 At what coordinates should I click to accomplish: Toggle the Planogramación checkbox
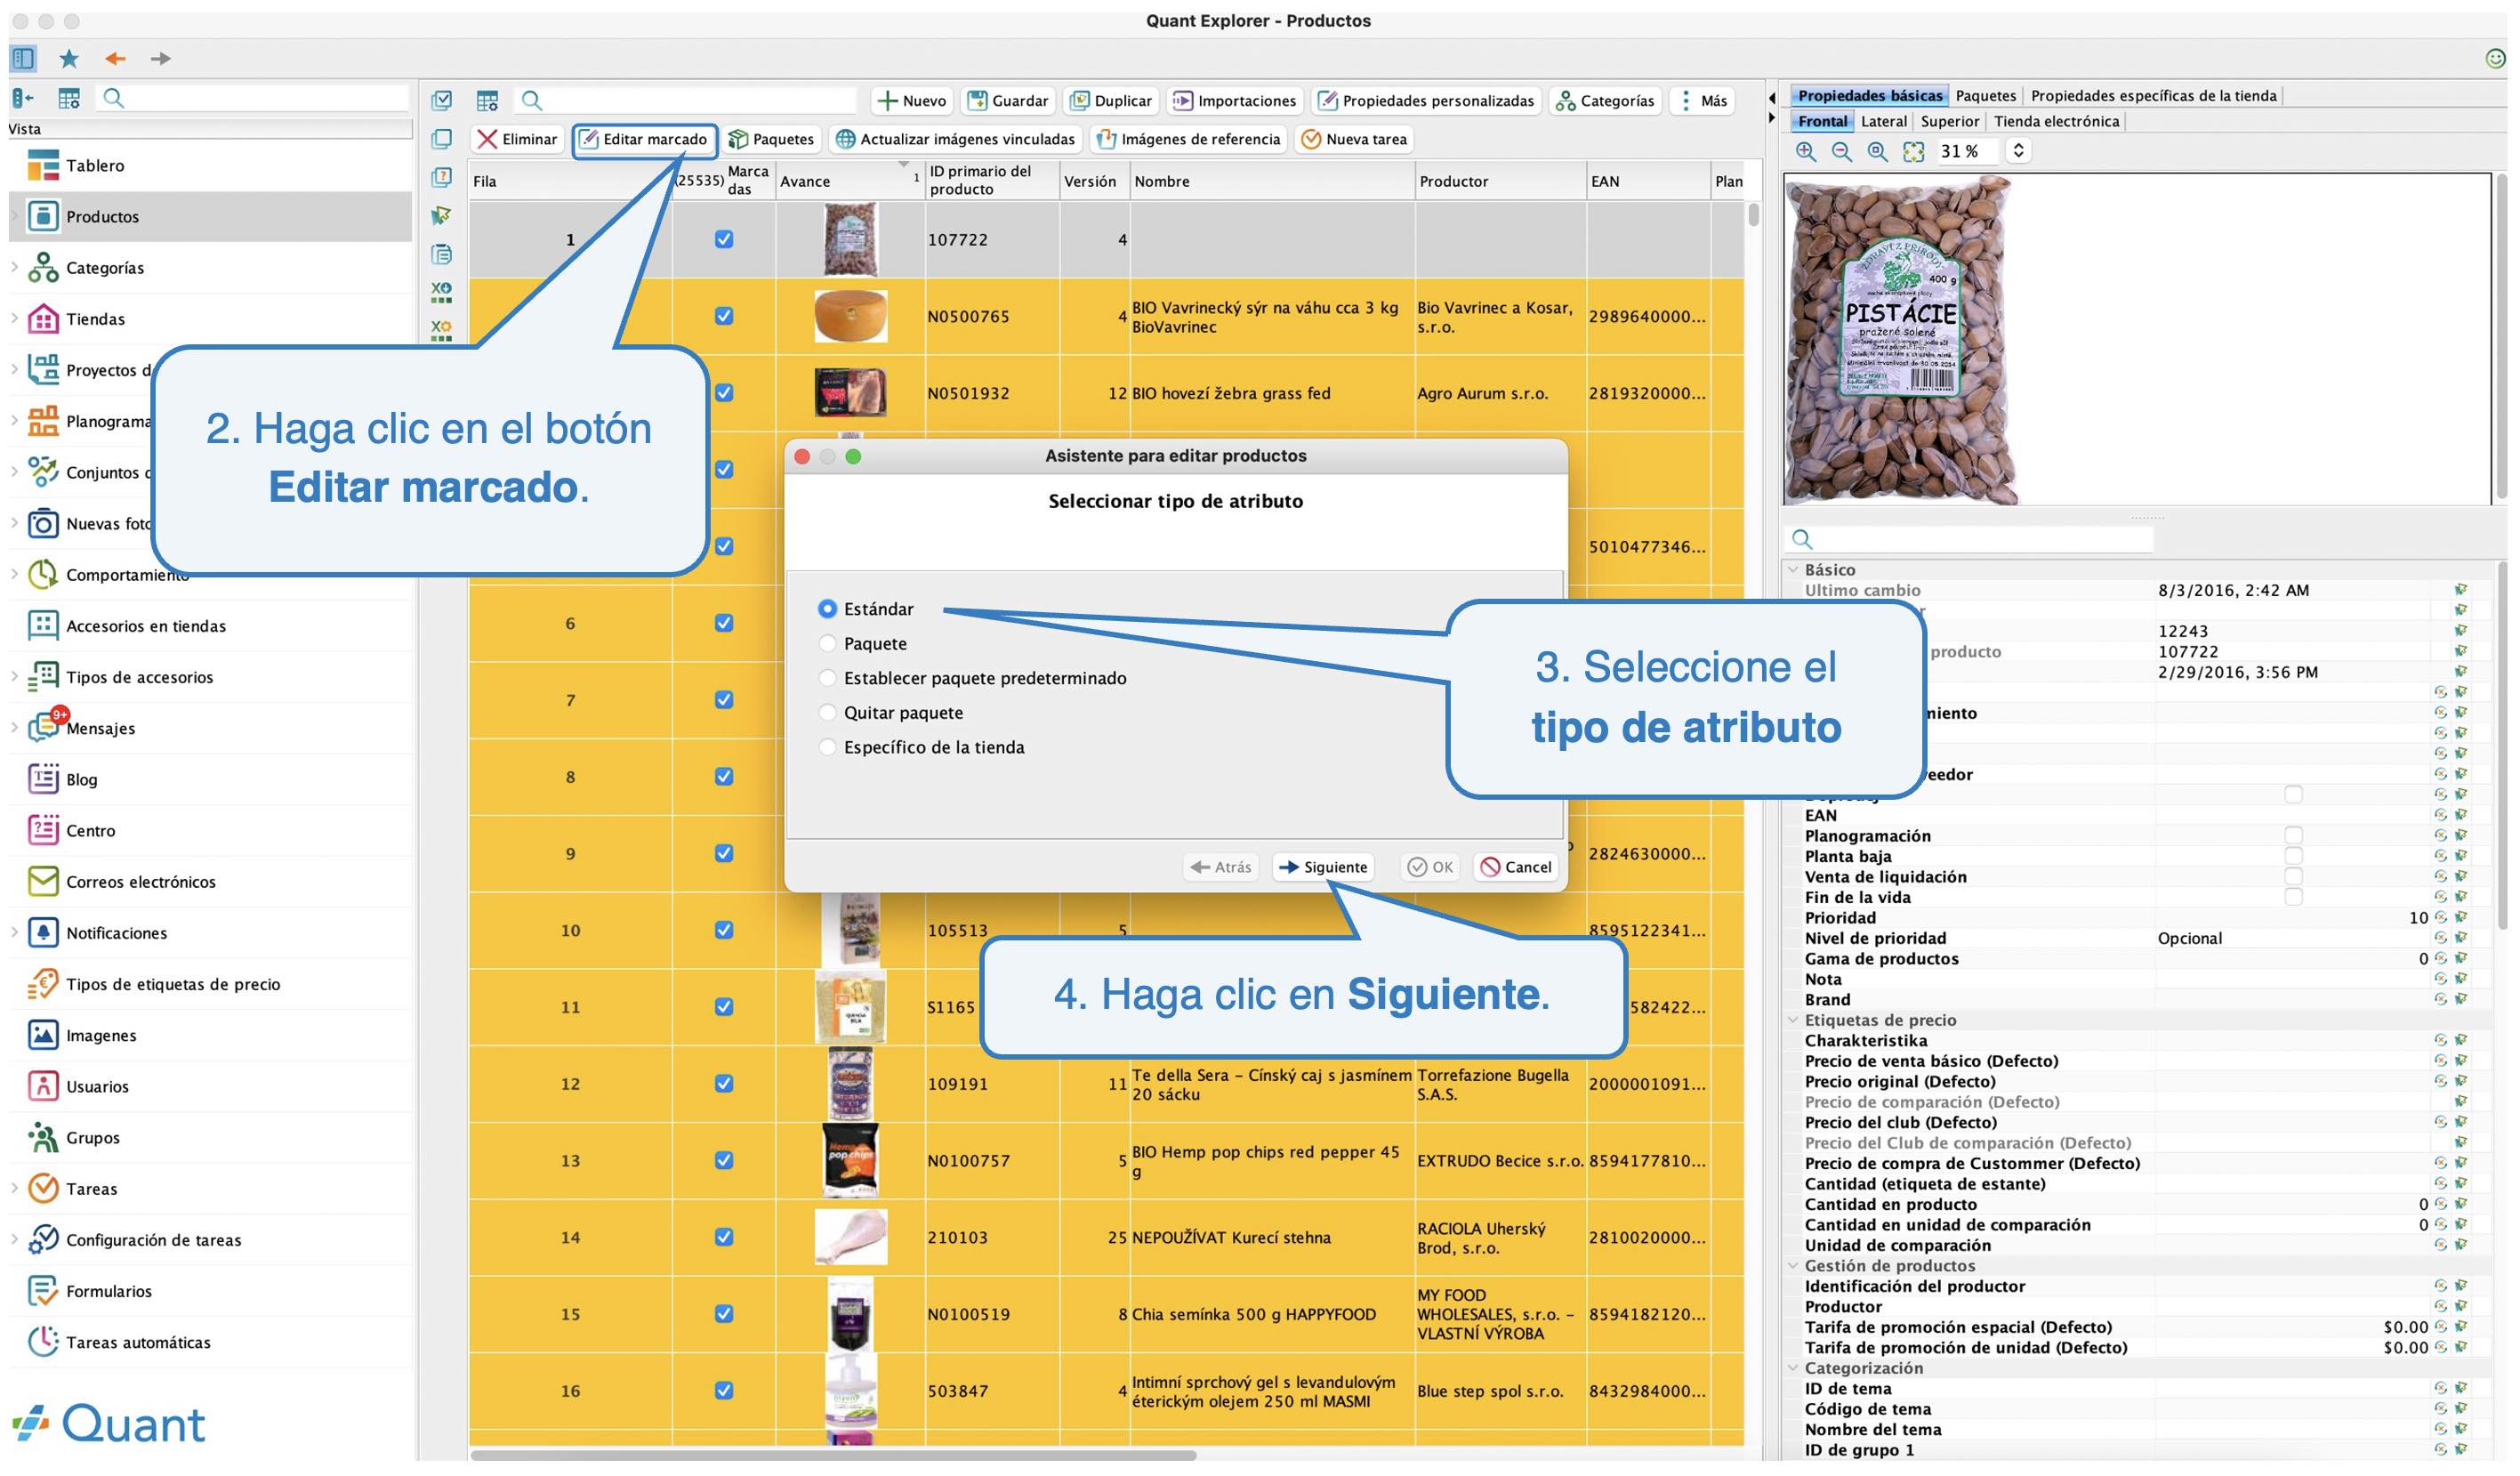tap(2294, 835)
